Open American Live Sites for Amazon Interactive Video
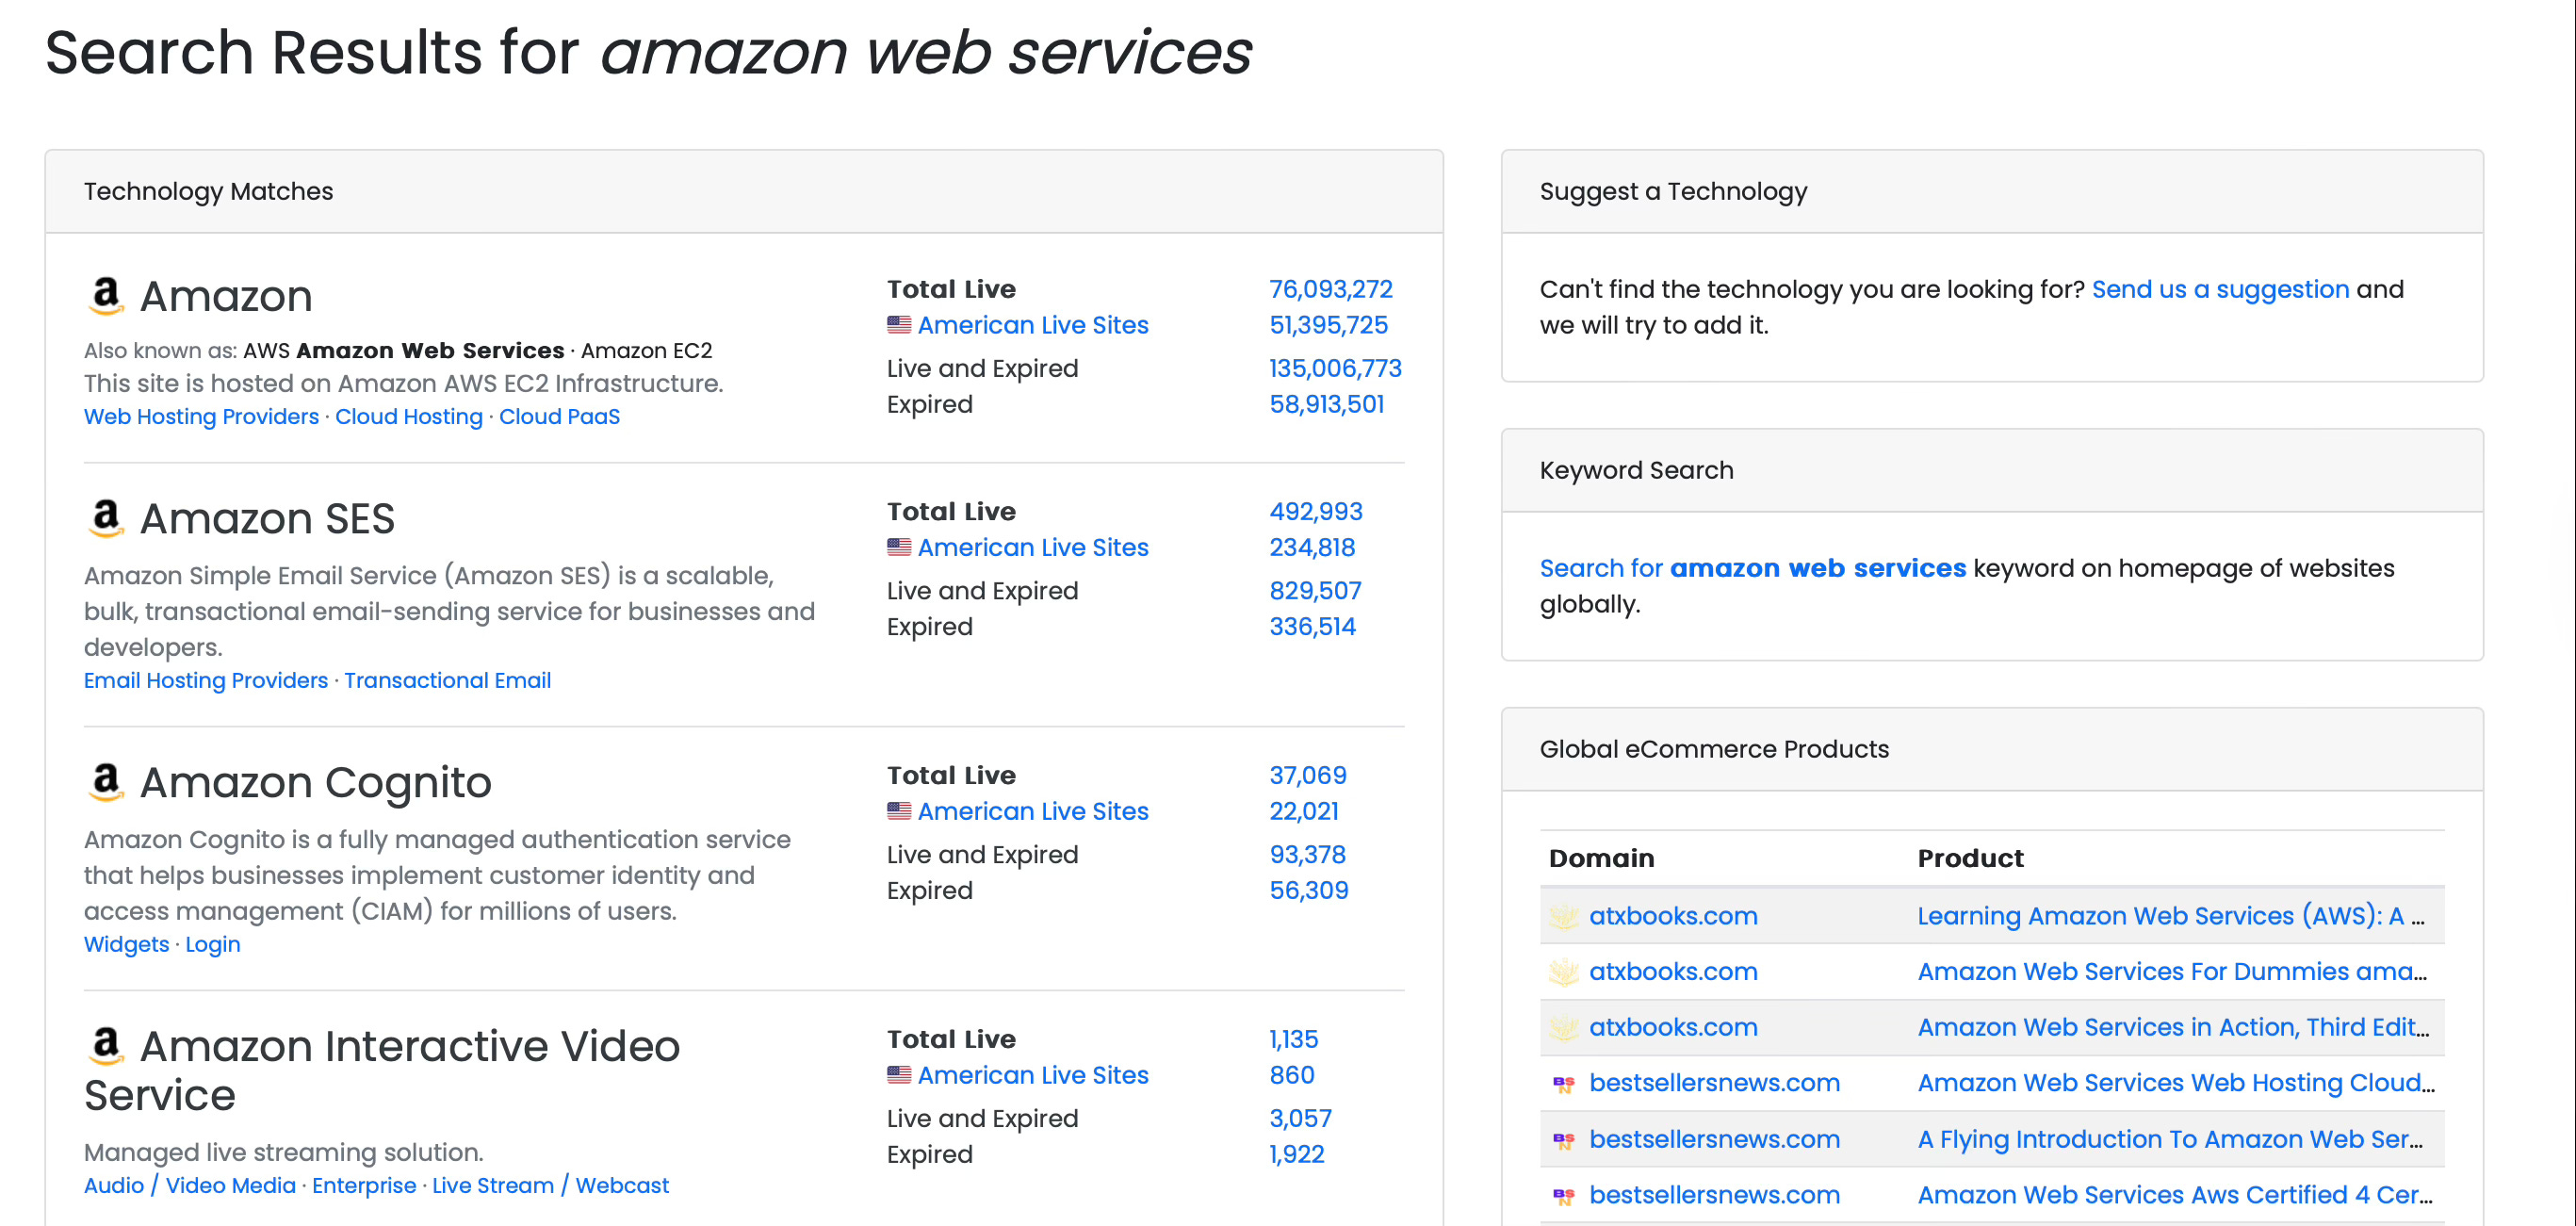Viewport: 2576px width, 1226px height. pos(1032,1075)
